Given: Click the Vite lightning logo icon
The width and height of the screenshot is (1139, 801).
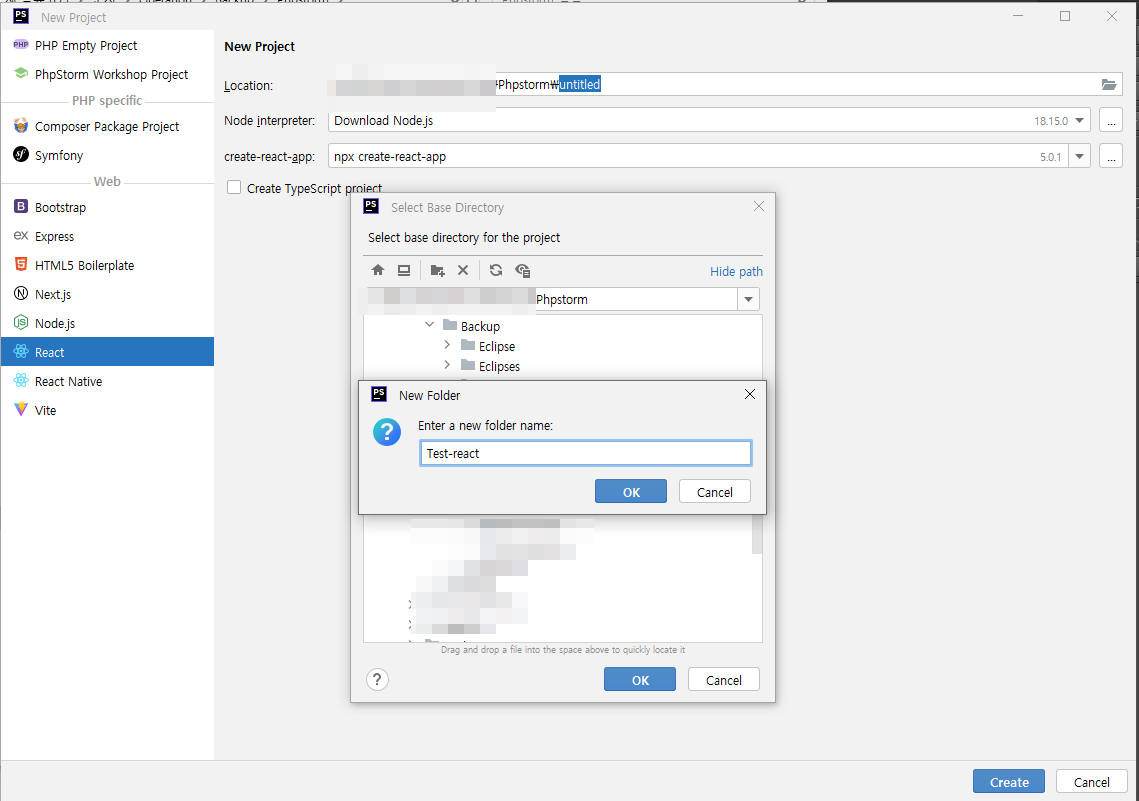Looking at the screenshot, I should point(21,410).
